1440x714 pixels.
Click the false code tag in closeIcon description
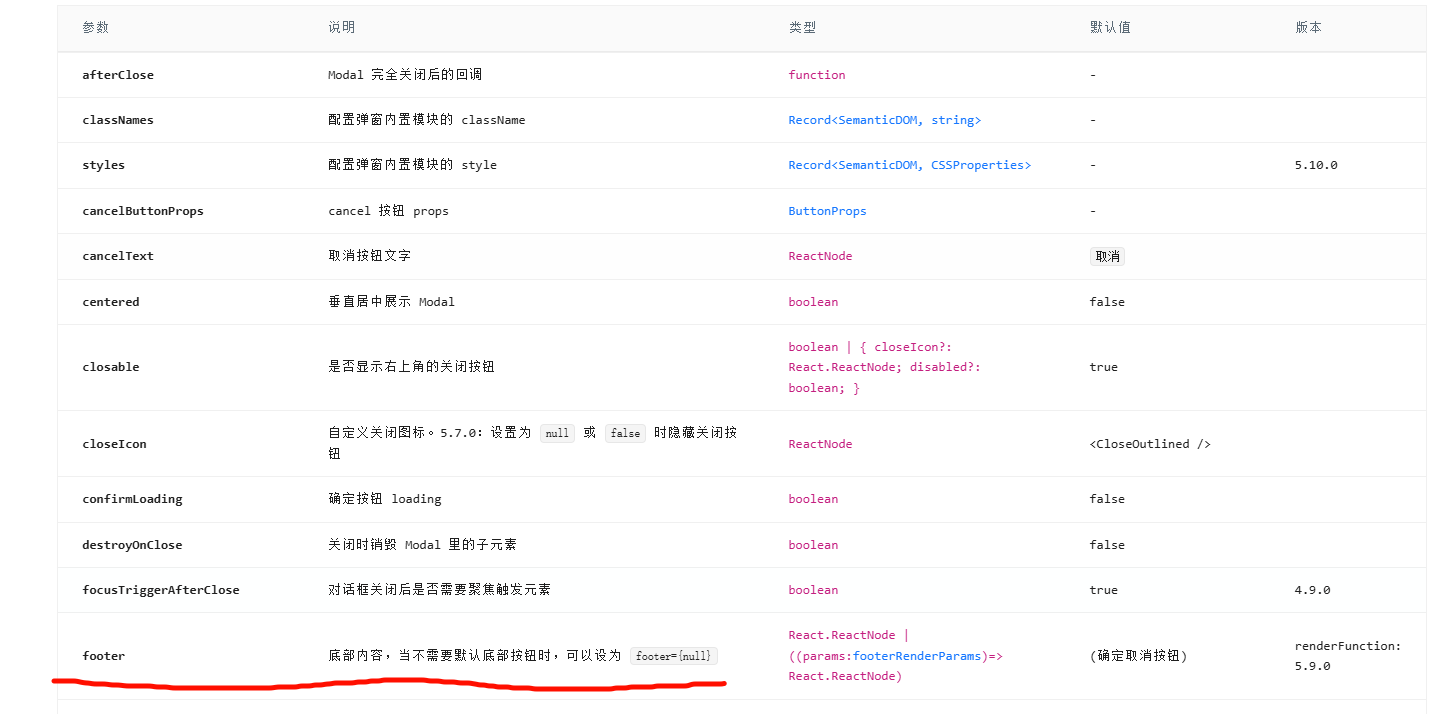coord(625,433)
